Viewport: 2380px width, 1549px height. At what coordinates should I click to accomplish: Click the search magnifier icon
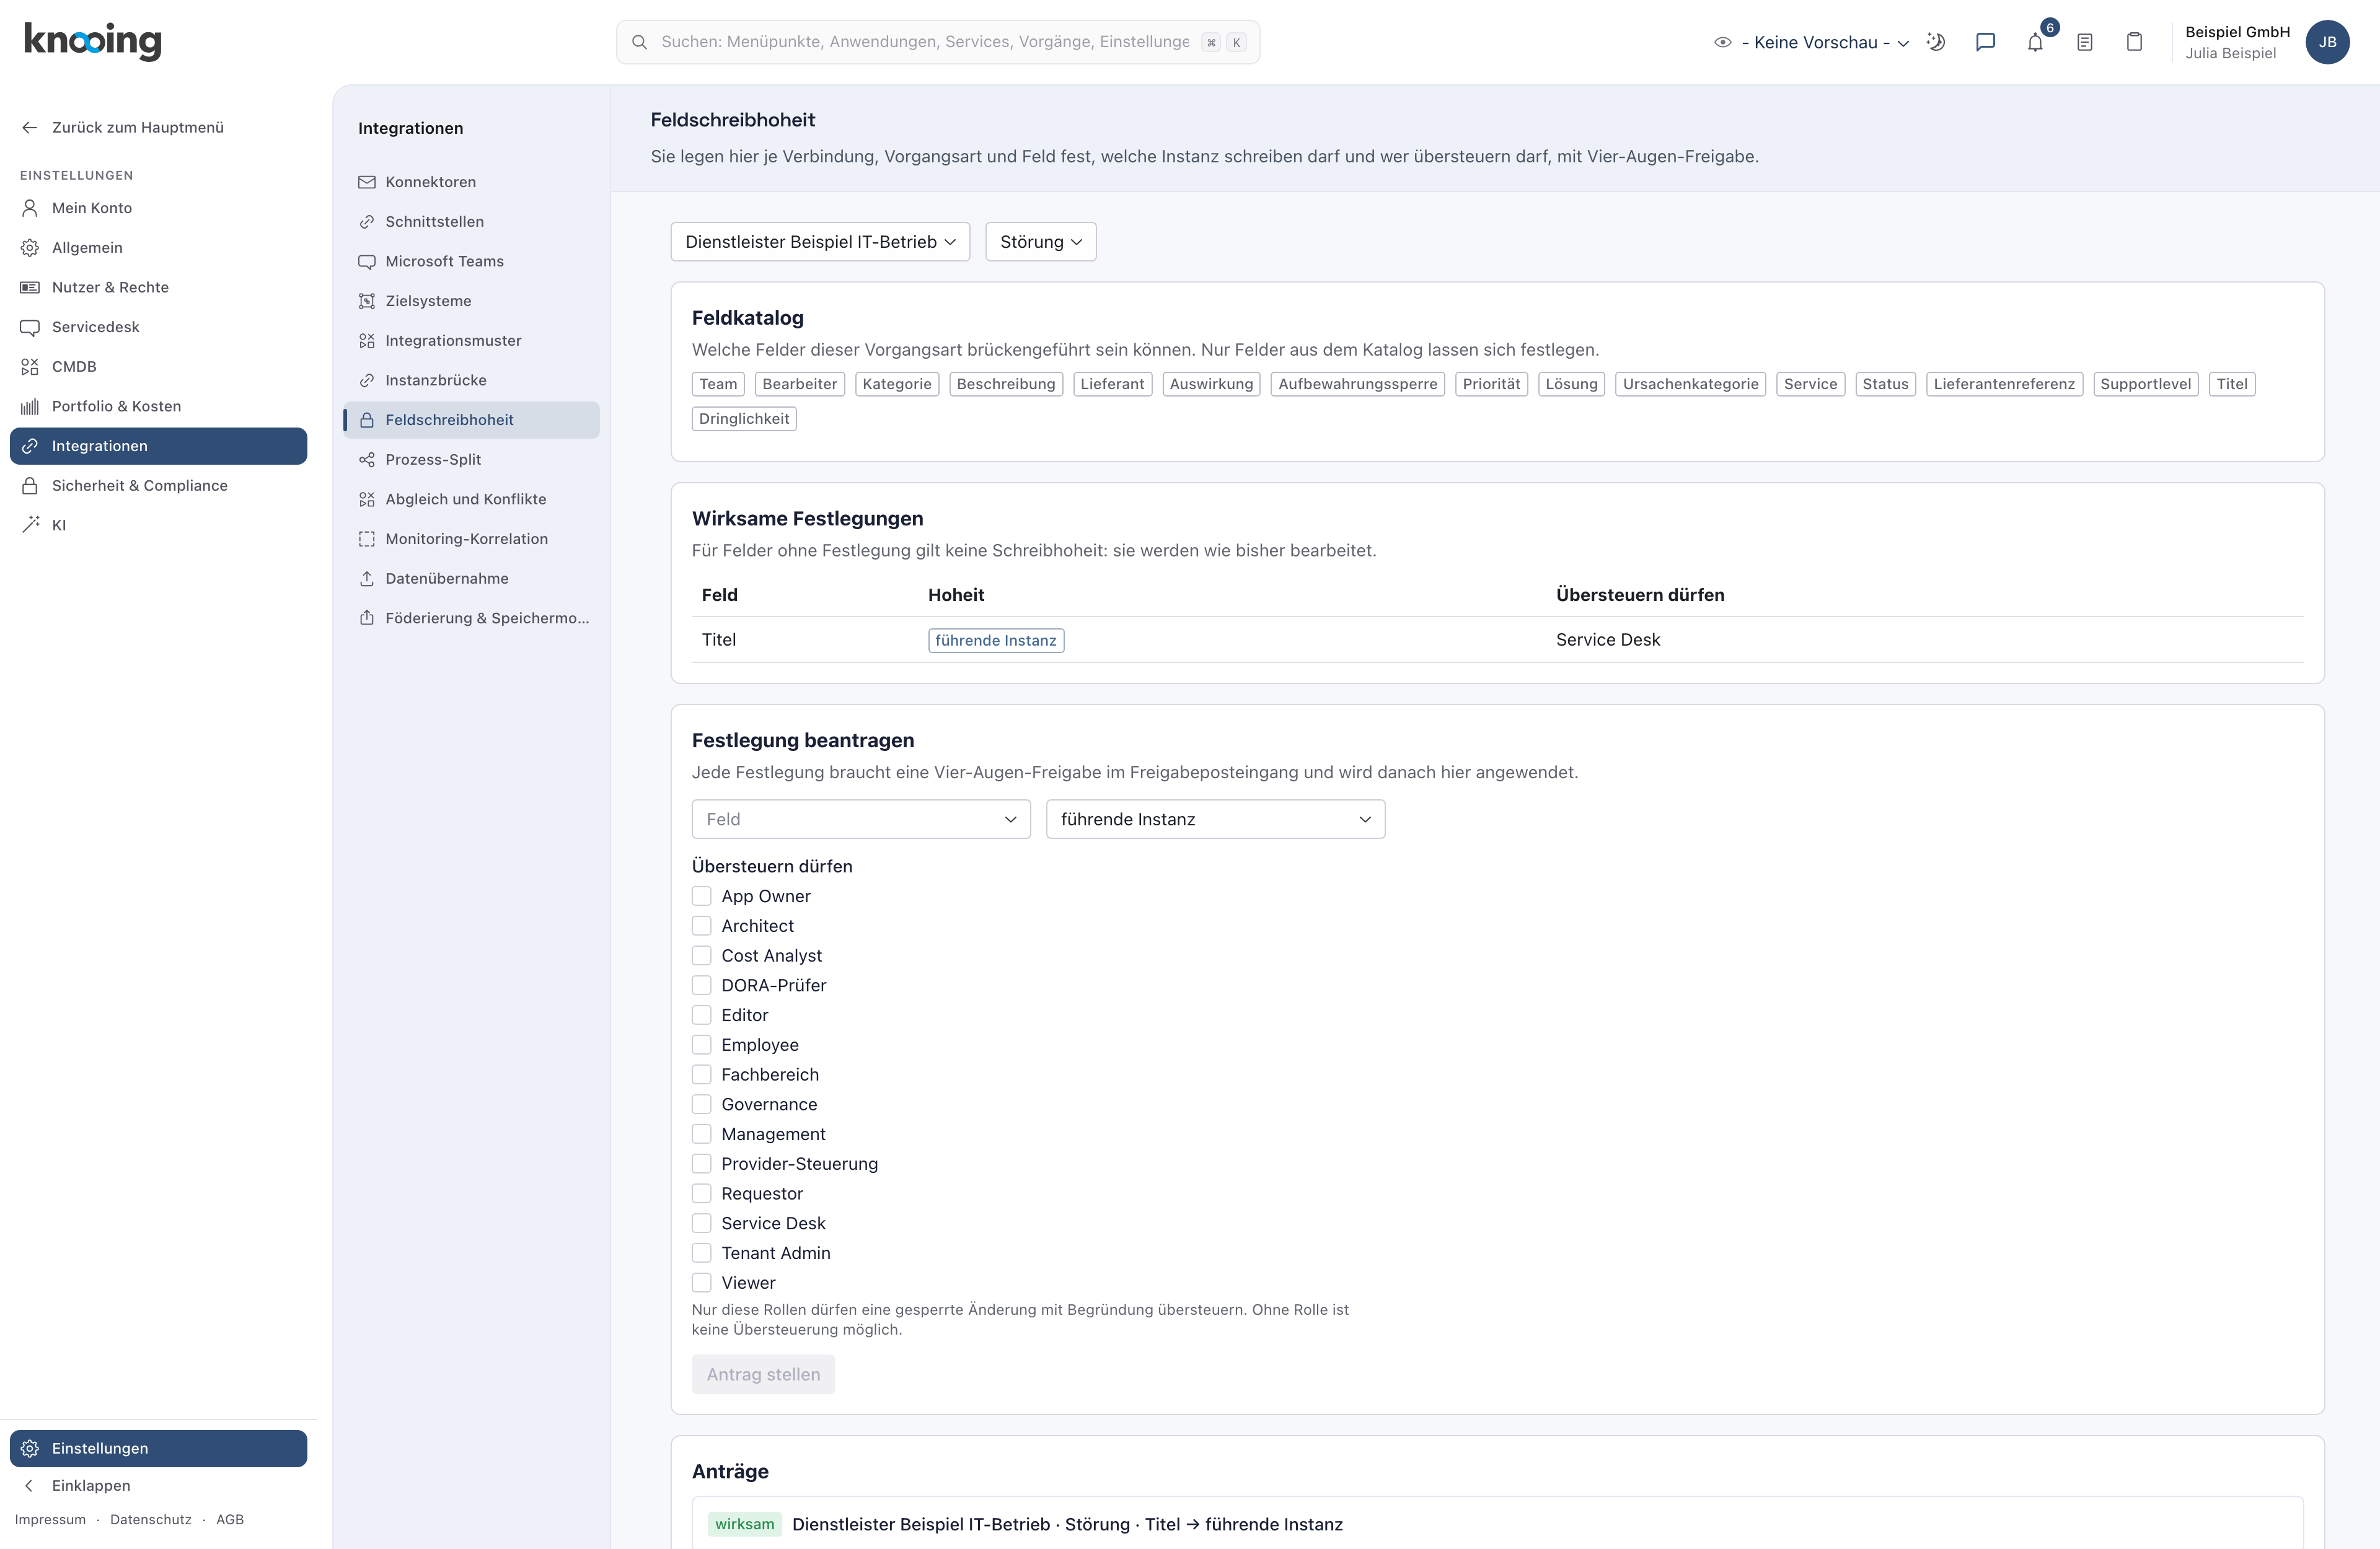click(x=639, y=42)
